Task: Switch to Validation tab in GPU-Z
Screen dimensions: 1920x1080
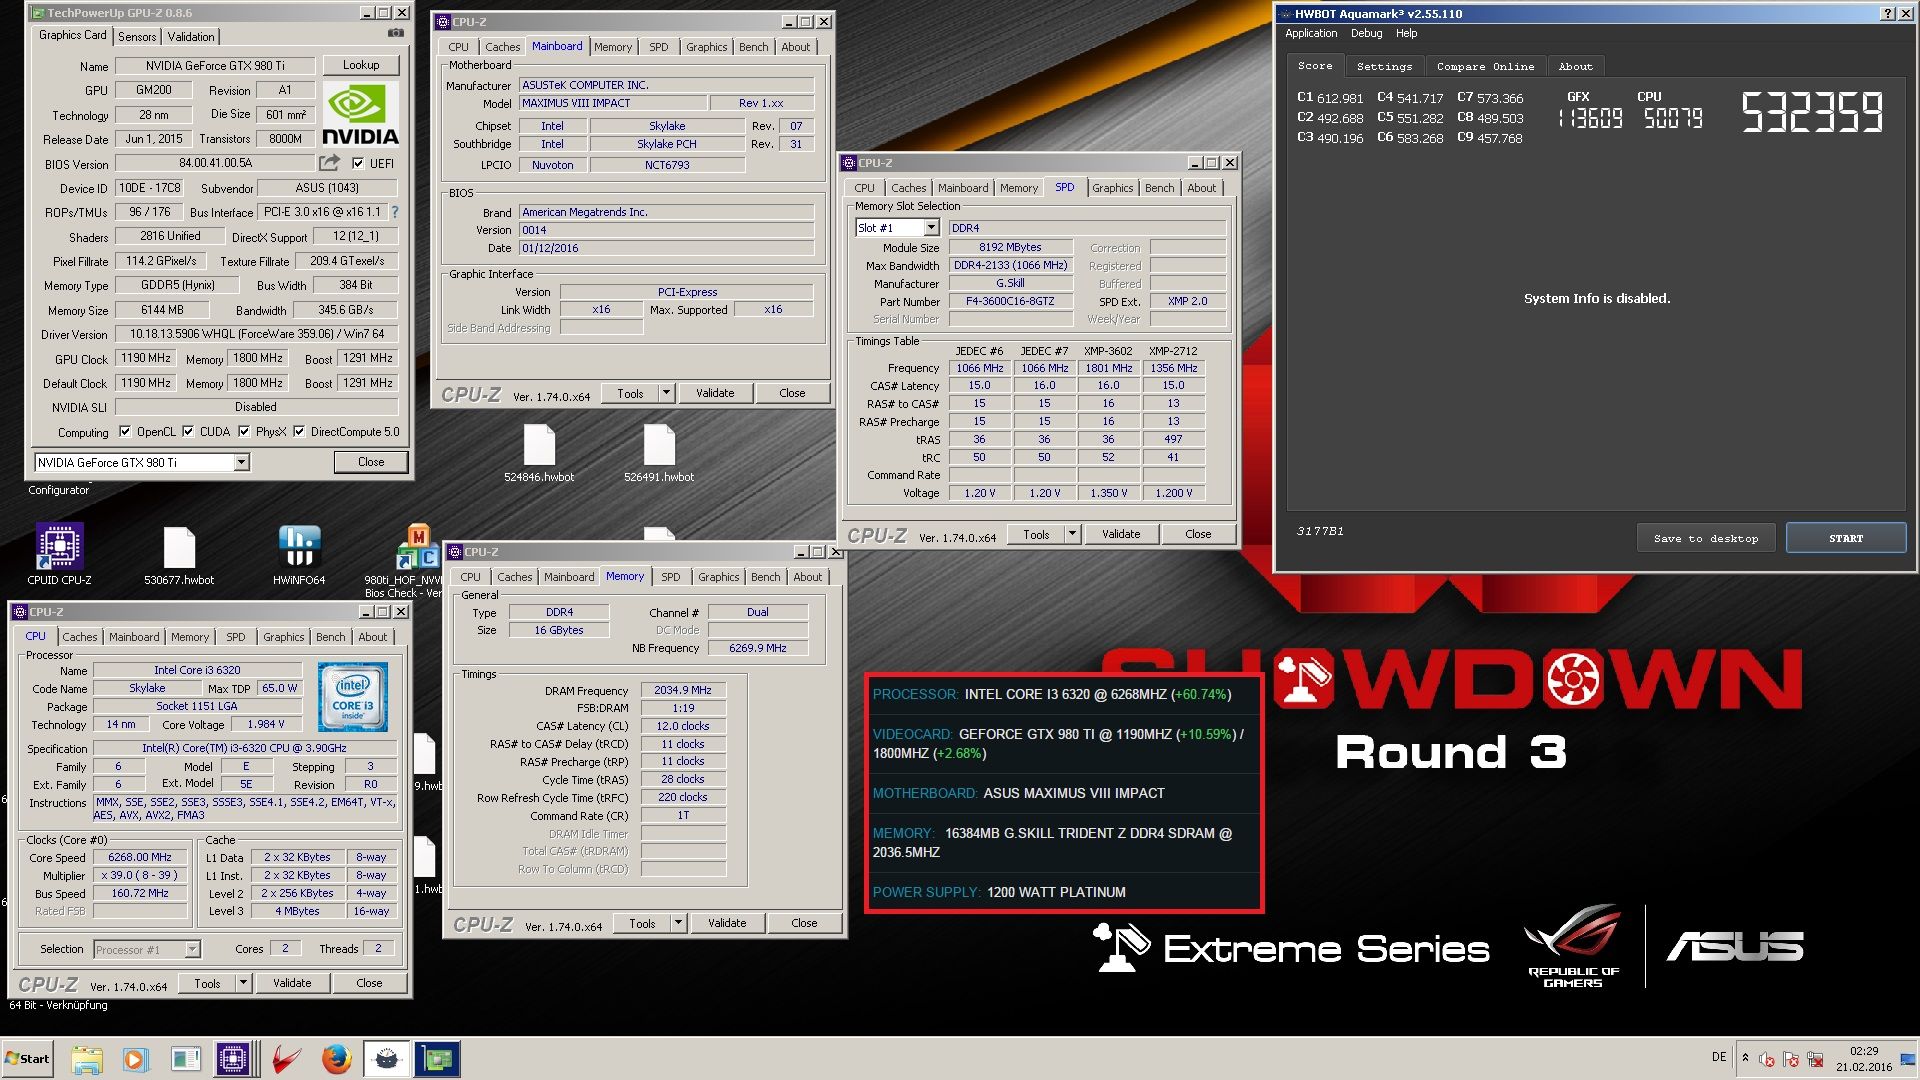Action: pos(191,36)
